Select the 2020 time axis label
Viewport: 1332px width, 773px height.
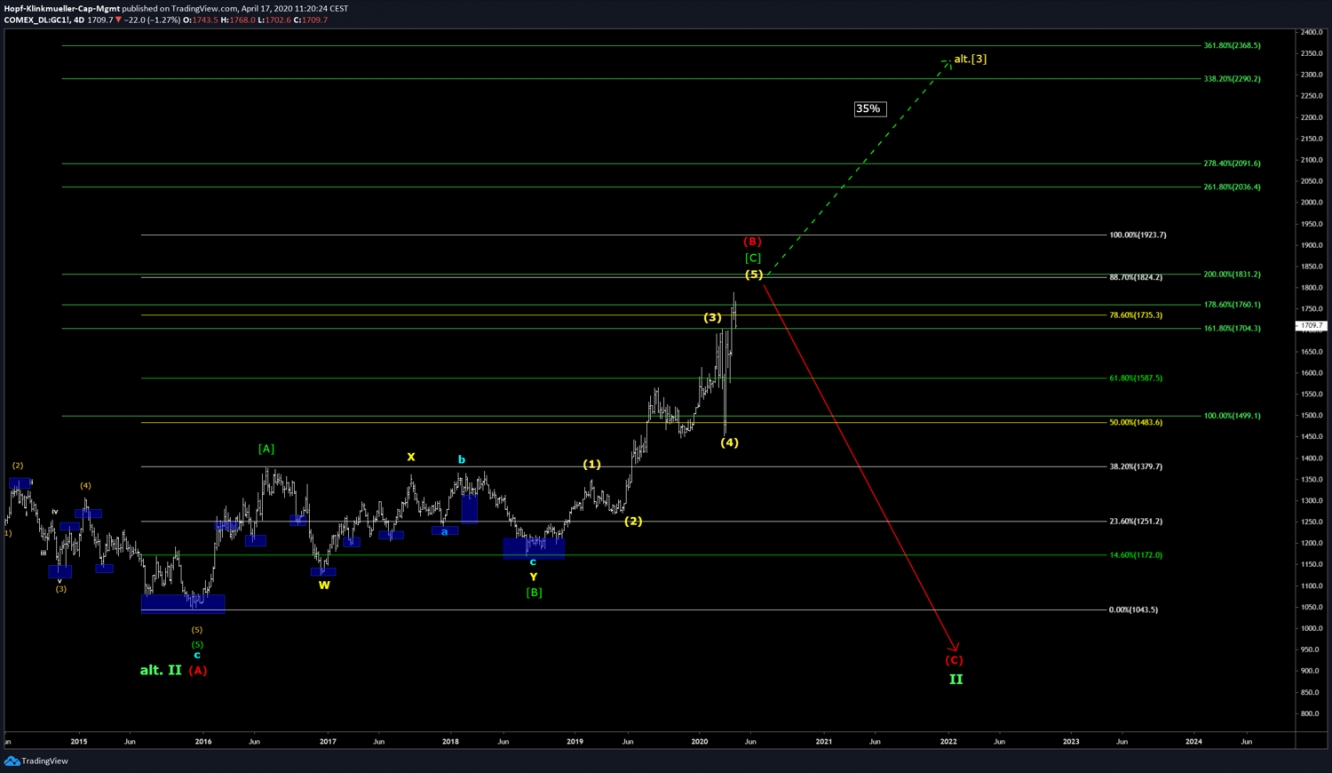(699, 742)
